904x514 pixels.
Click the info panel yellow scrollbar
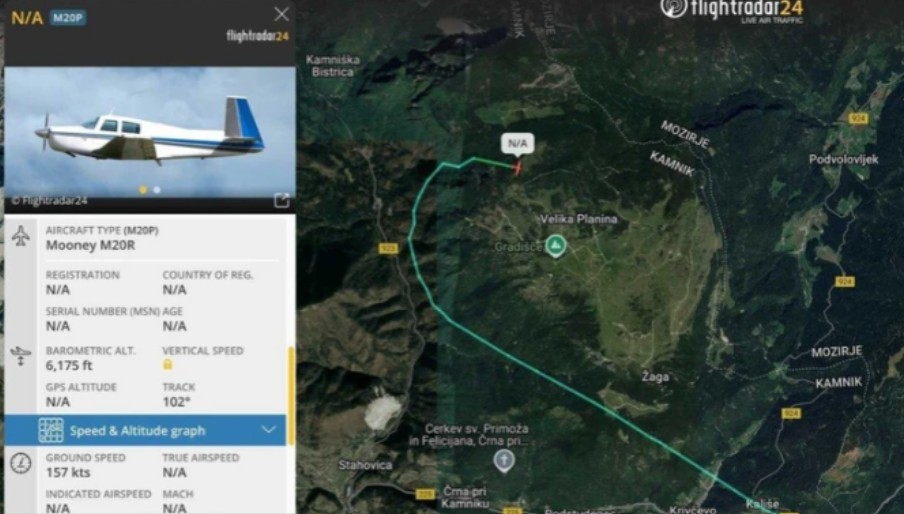pos(291,396)
